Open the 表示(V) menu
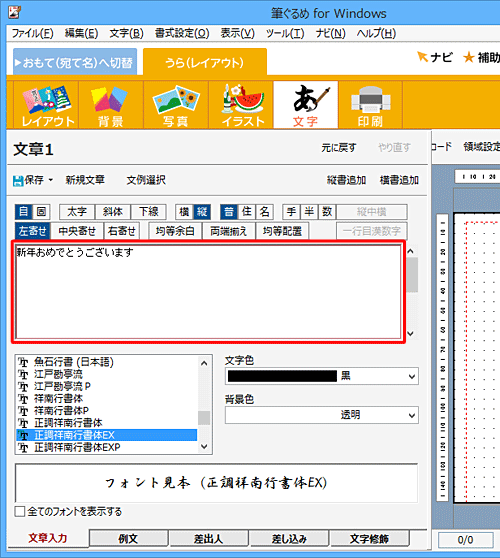The height and width of the screenshot is (558, 500). [237, 33]
